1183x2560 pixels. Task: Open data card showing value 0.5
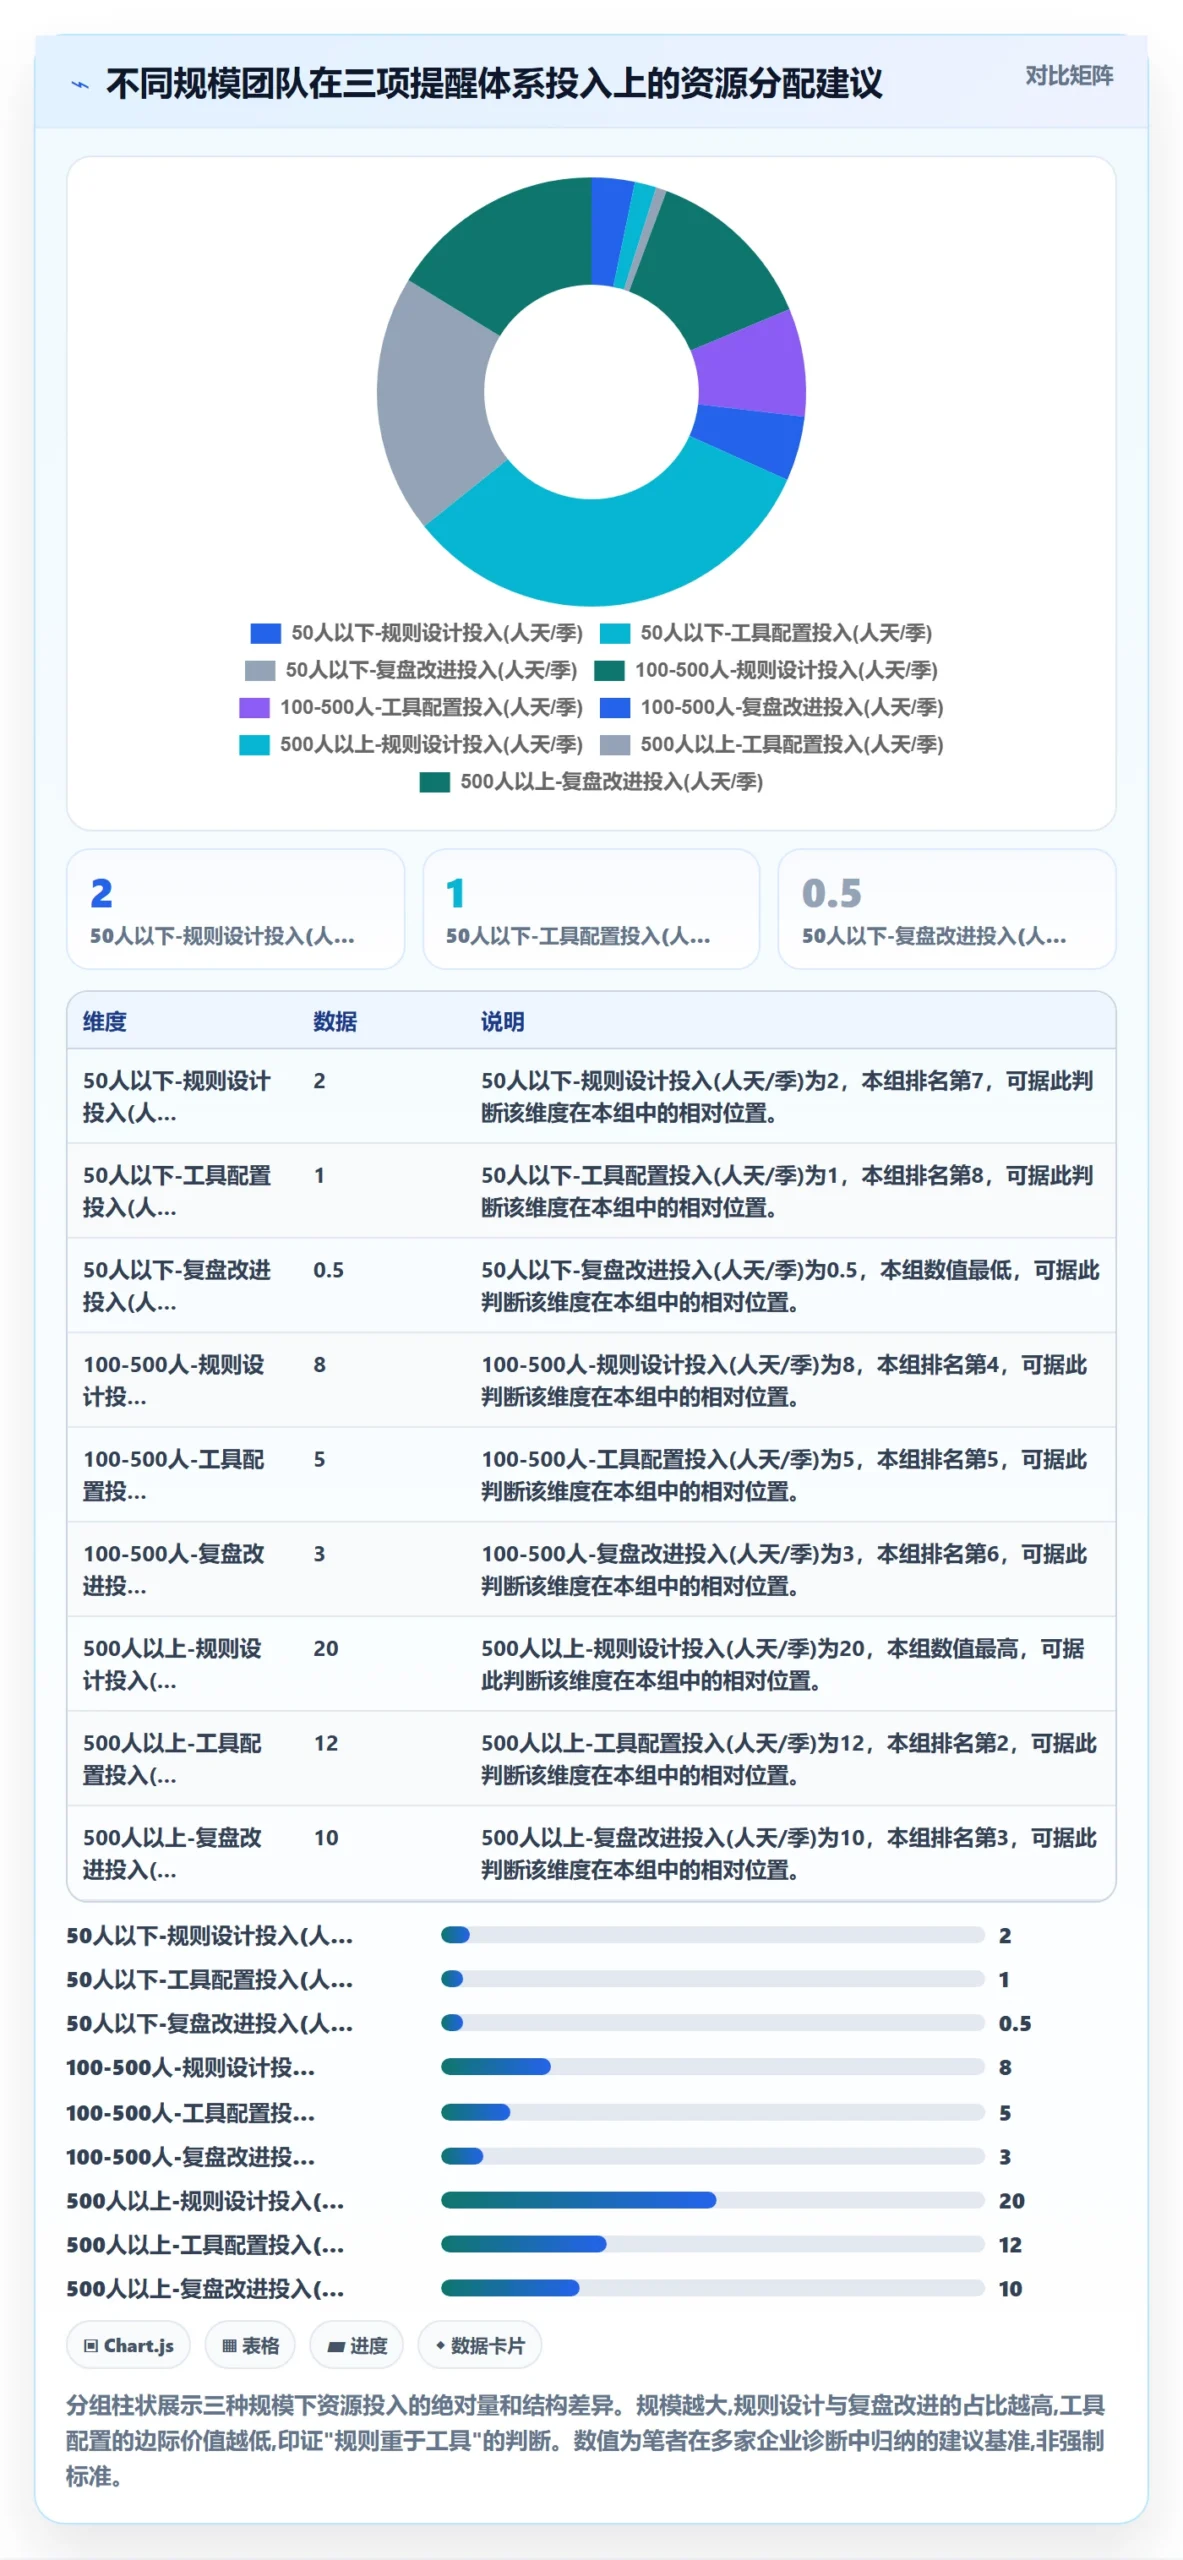tap(946, 909)
